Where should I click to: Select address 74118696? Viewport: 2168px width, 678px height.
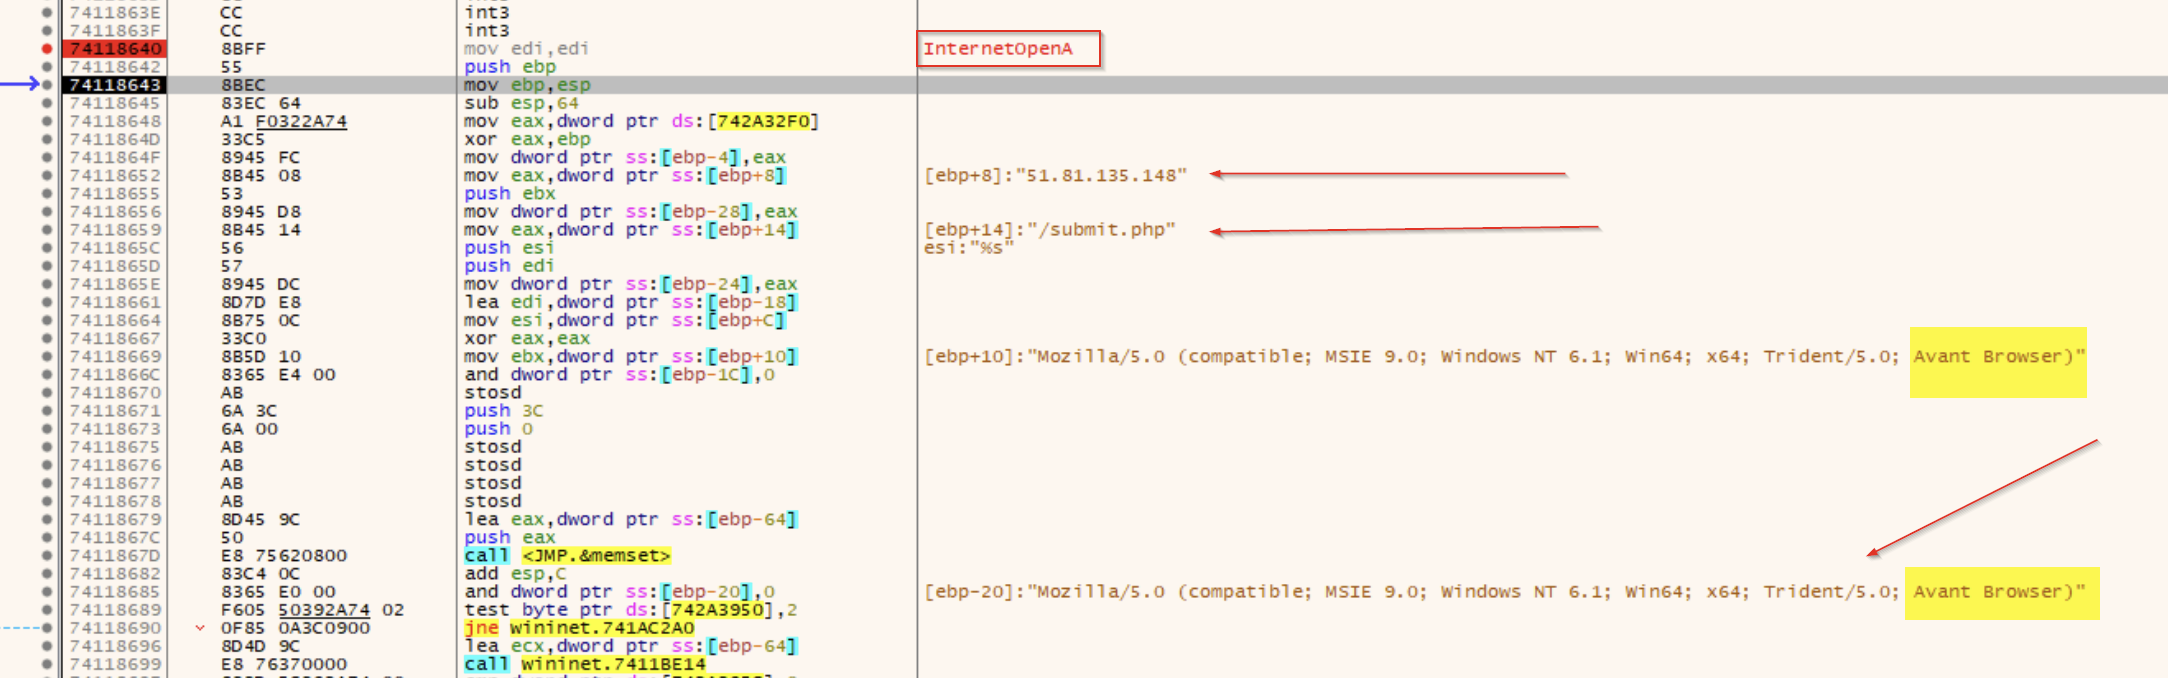[115, 646]
